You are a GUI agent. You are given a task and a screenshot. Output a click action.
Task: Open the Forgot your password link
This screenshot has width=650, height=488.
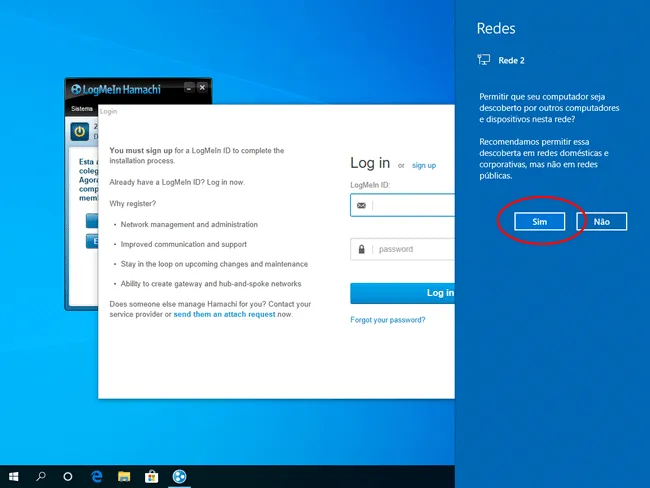[387, 320]
